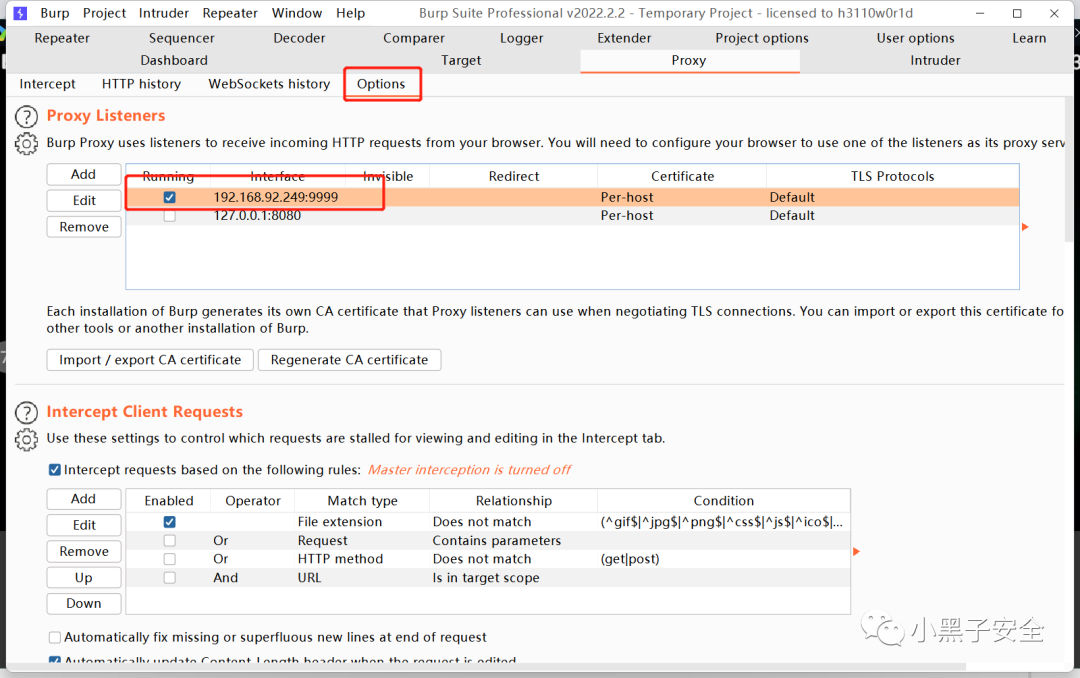Viewport: 1080px width, 678px height.
Task: Enable automatically fix missing new lines checkbox
Action: point(55,637)
